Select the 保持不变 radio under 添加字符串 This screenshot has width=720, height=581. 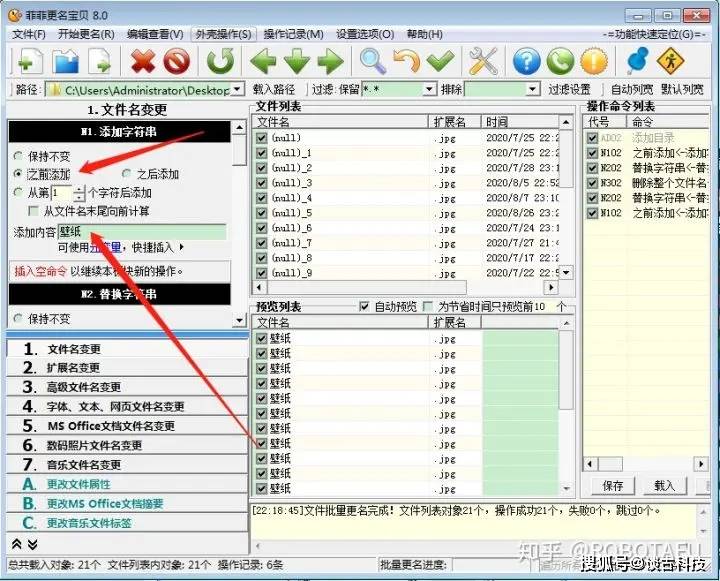point(18,156)
